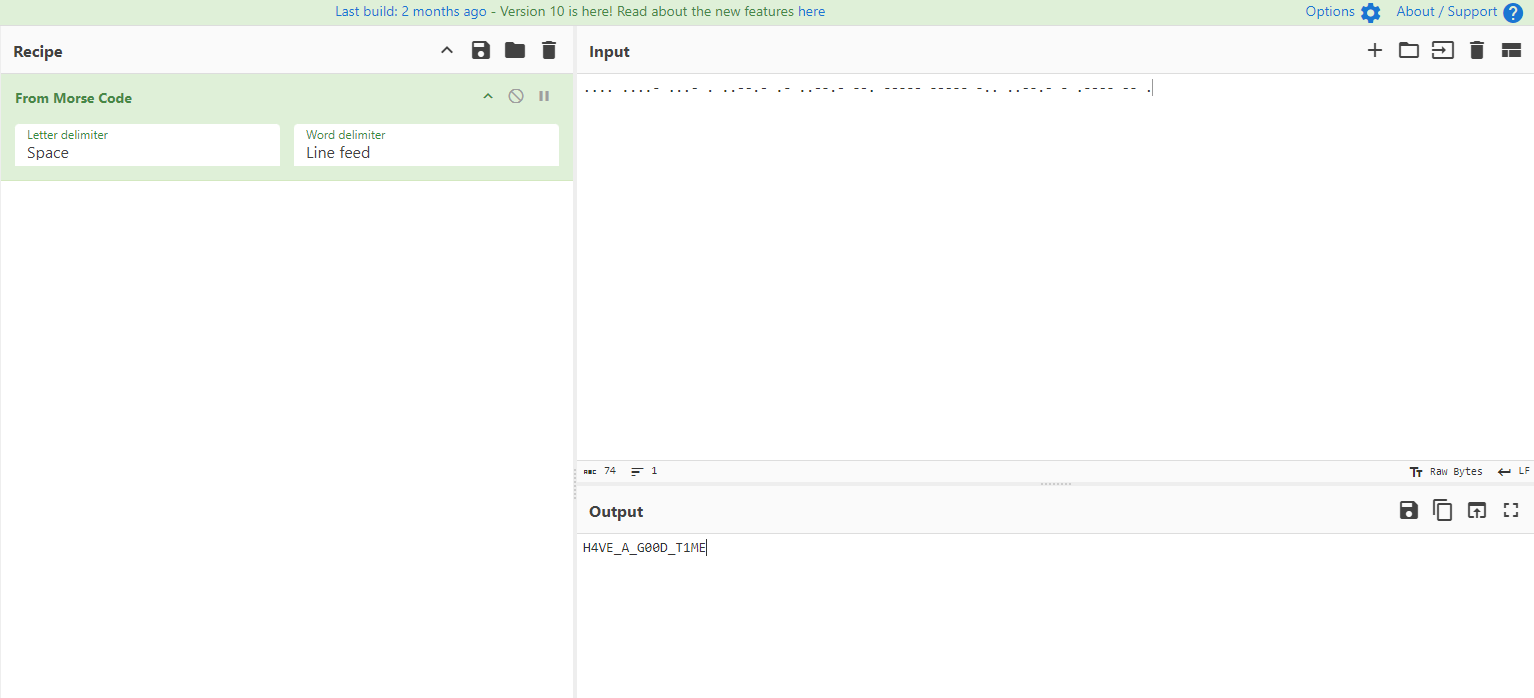Collapse the From Morse Code operation
Viewport: 1534px width, 698px height.
pyautogui.click(x=488, y=97)
